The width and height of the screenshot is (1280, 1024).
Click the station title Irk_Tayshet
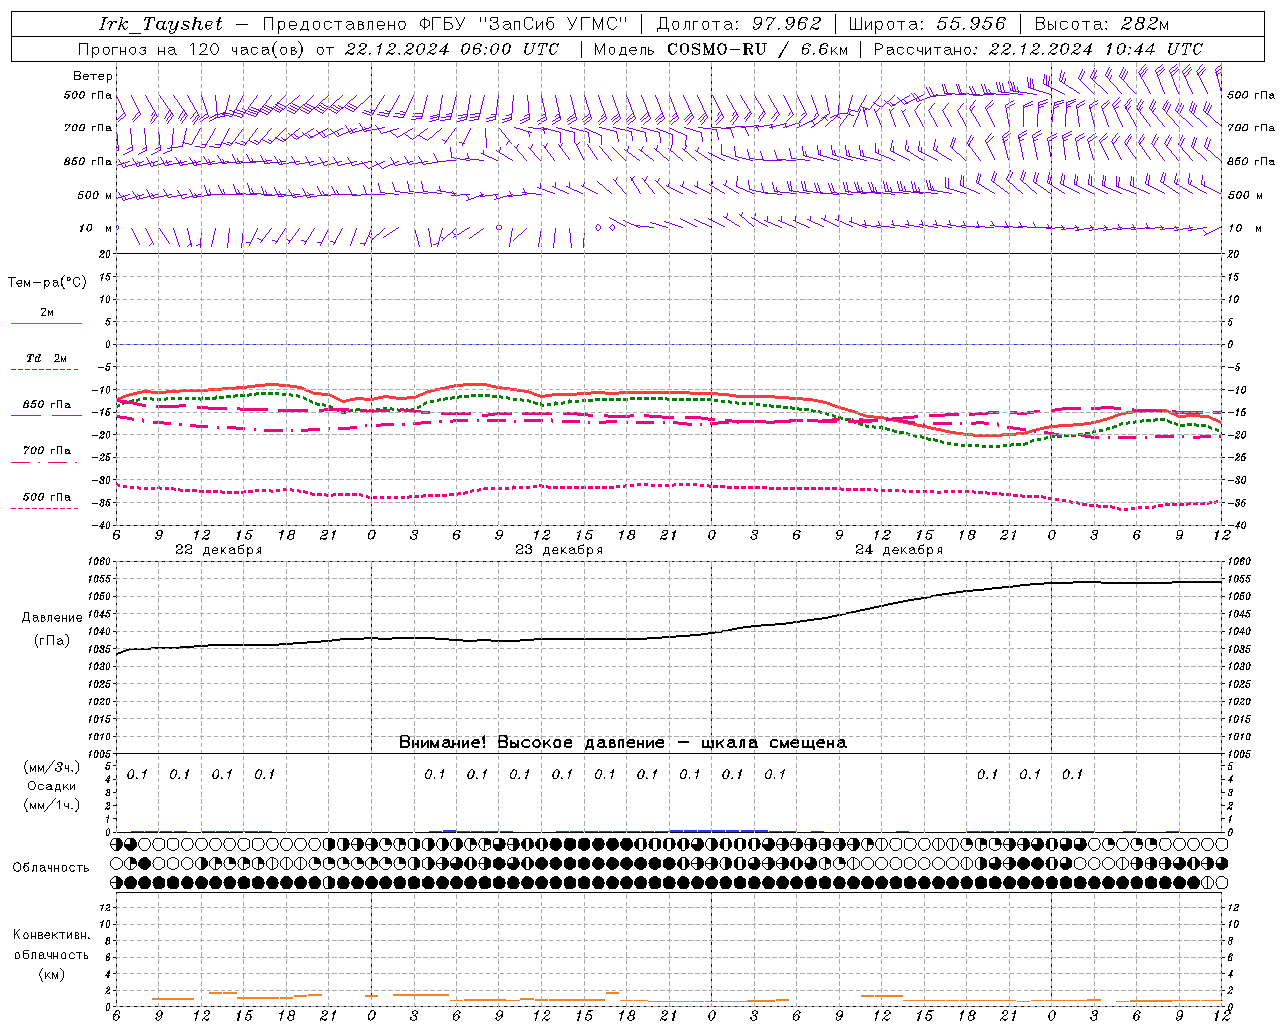161,24
